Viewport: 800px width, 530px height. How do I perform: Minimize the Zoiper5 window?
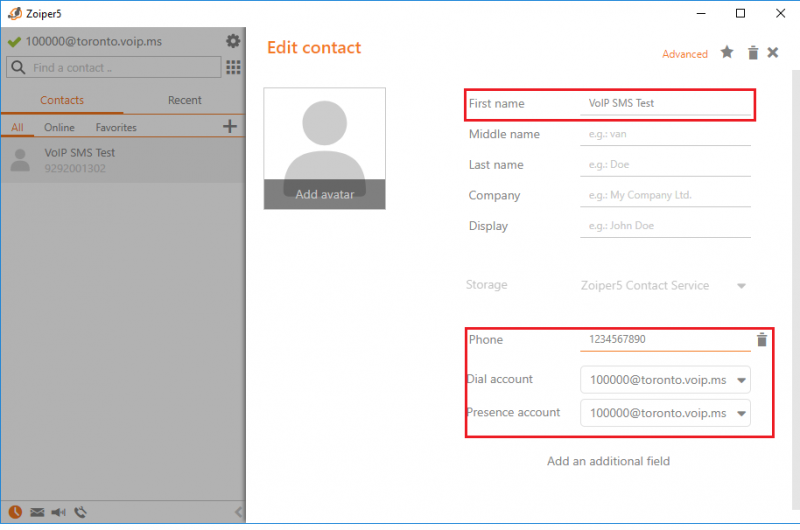pyautogui.click(x=702, y=13)
